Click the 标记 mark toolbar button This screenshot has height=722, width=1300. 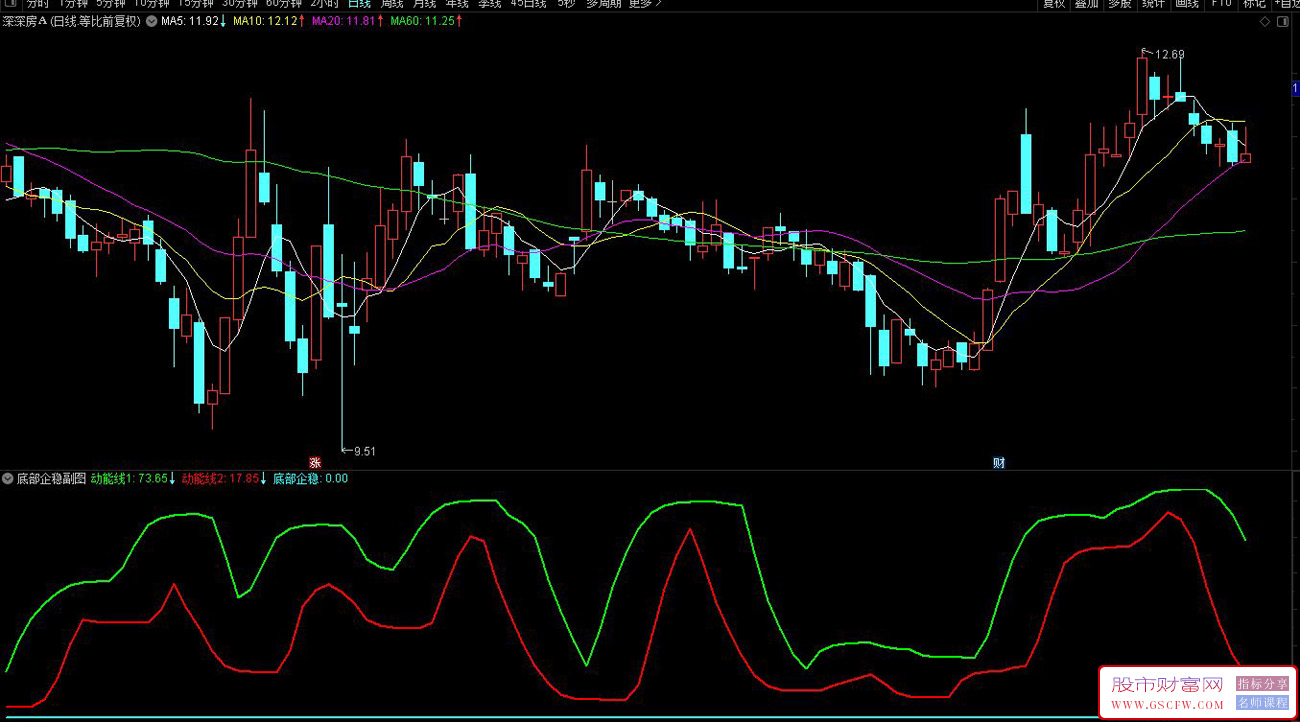click(x=1254, y=4)
